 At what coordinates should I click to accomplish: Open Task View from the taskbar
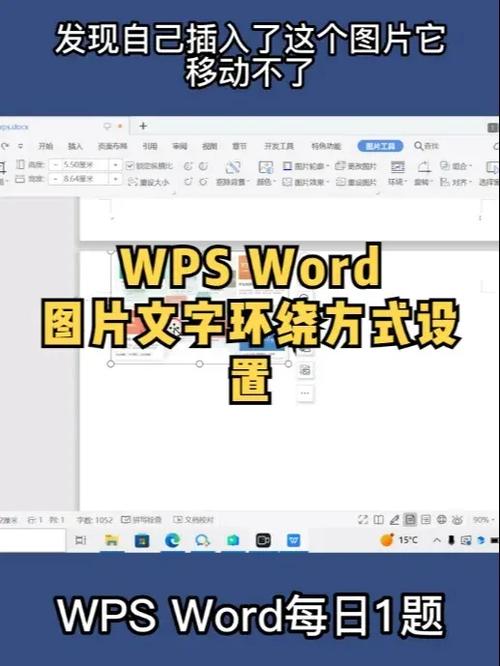point(81,540)
